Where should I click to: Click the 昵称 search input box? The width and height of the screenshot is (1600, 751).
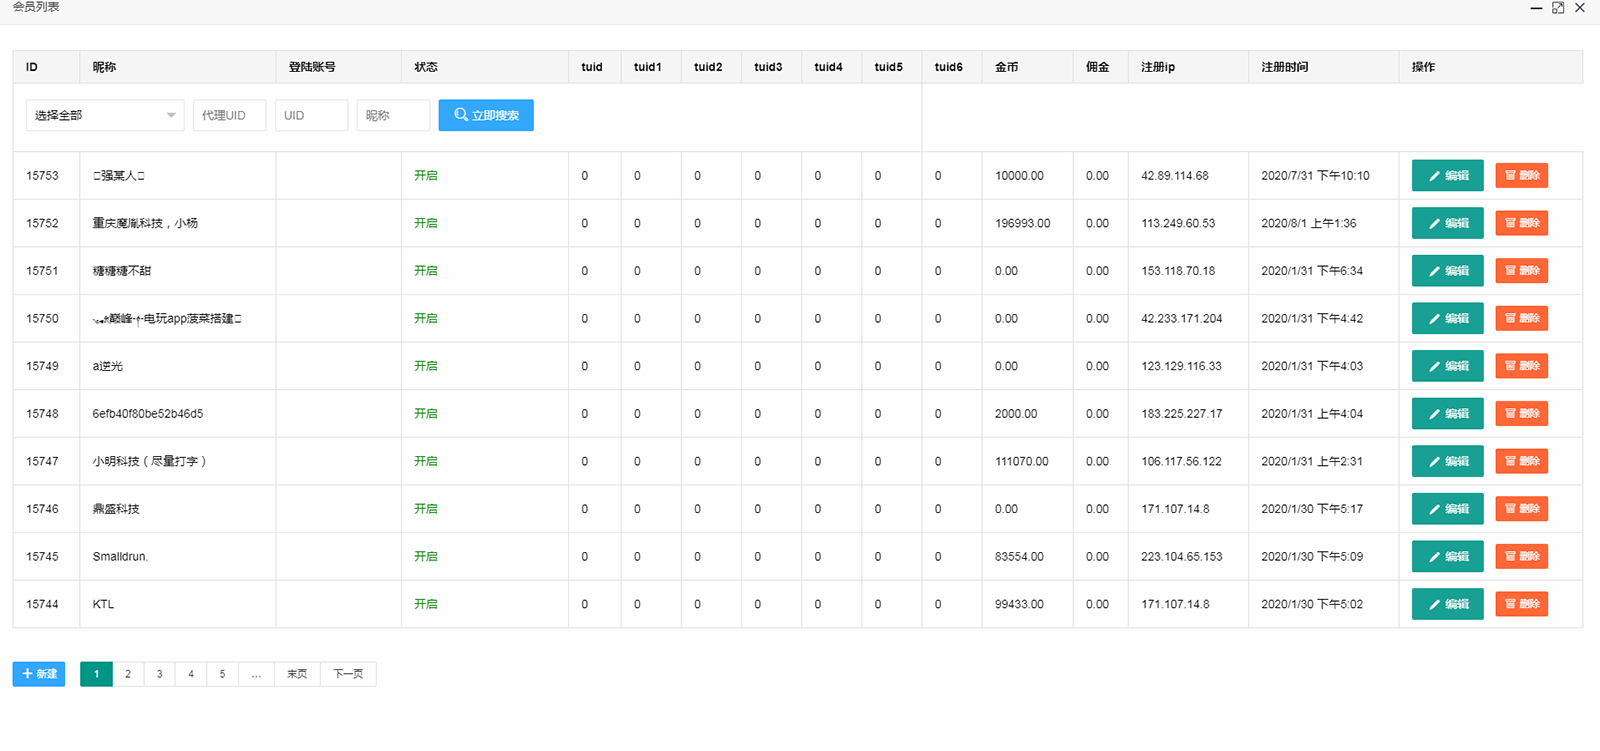coord(393,115)
